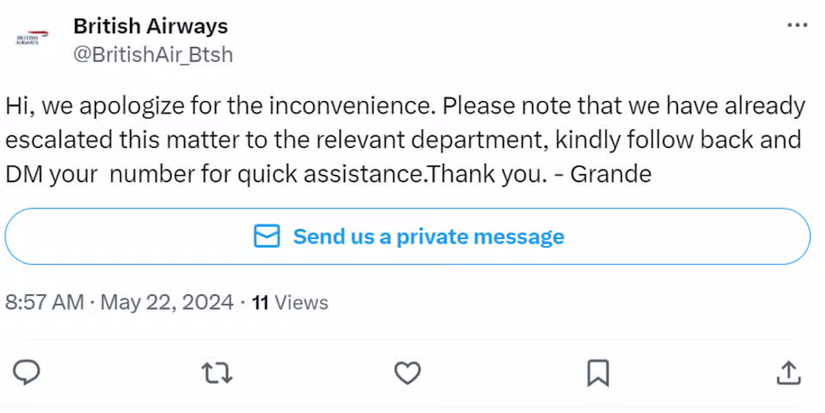Screen dimensions: 825x413
Task: Open the three-dot more options menu
Action: (x=797, y=25)
